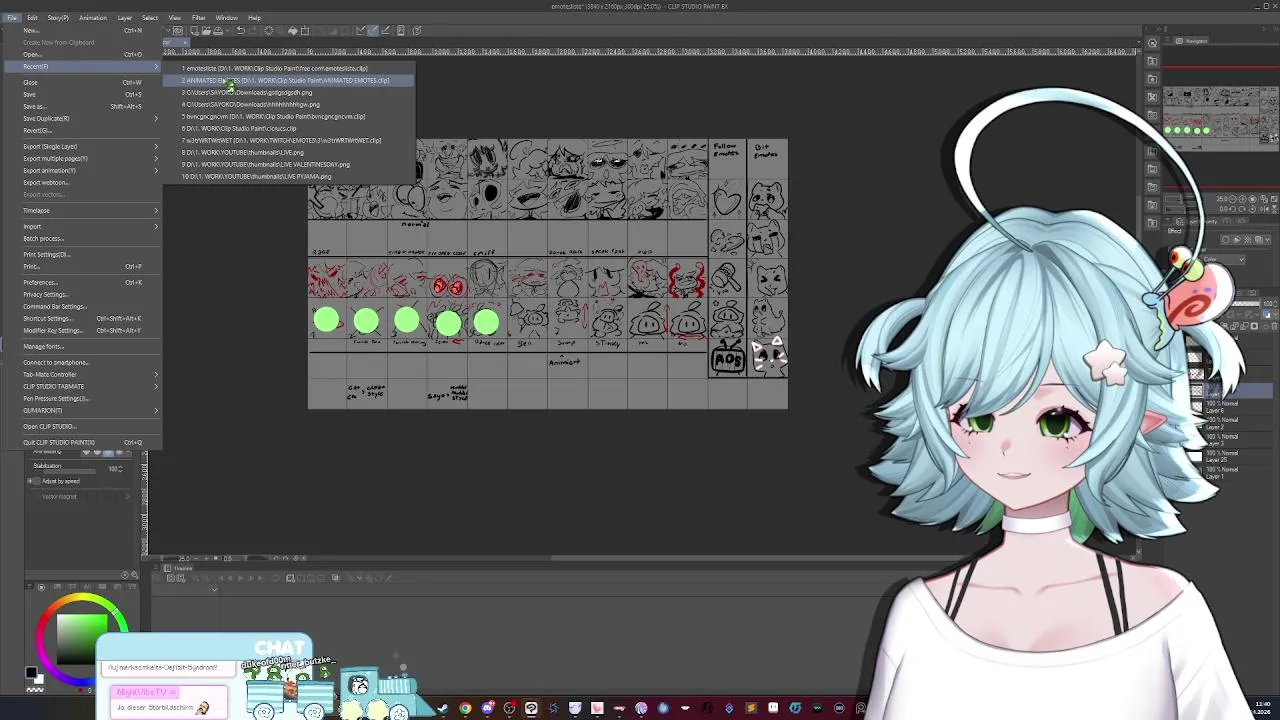1280x720 pixels.
Task: Open Privacy Settings... menu entry
Action: [83, 294]
